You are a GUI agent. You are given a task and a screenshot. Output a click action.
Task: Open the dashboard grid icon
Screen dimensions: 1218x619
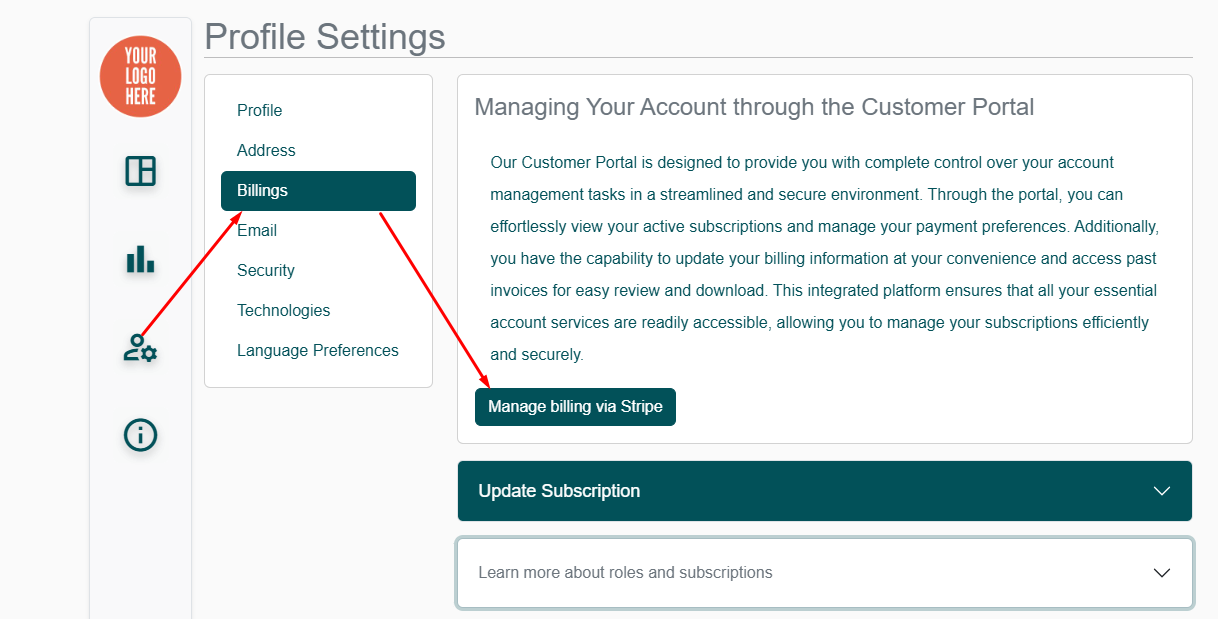140,171
